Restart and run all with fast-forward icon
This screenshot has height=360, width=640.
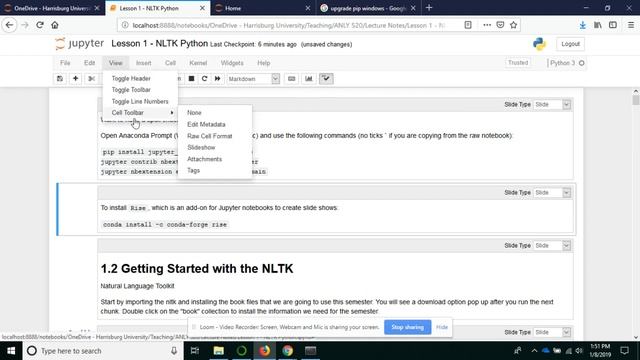point(218,79)
